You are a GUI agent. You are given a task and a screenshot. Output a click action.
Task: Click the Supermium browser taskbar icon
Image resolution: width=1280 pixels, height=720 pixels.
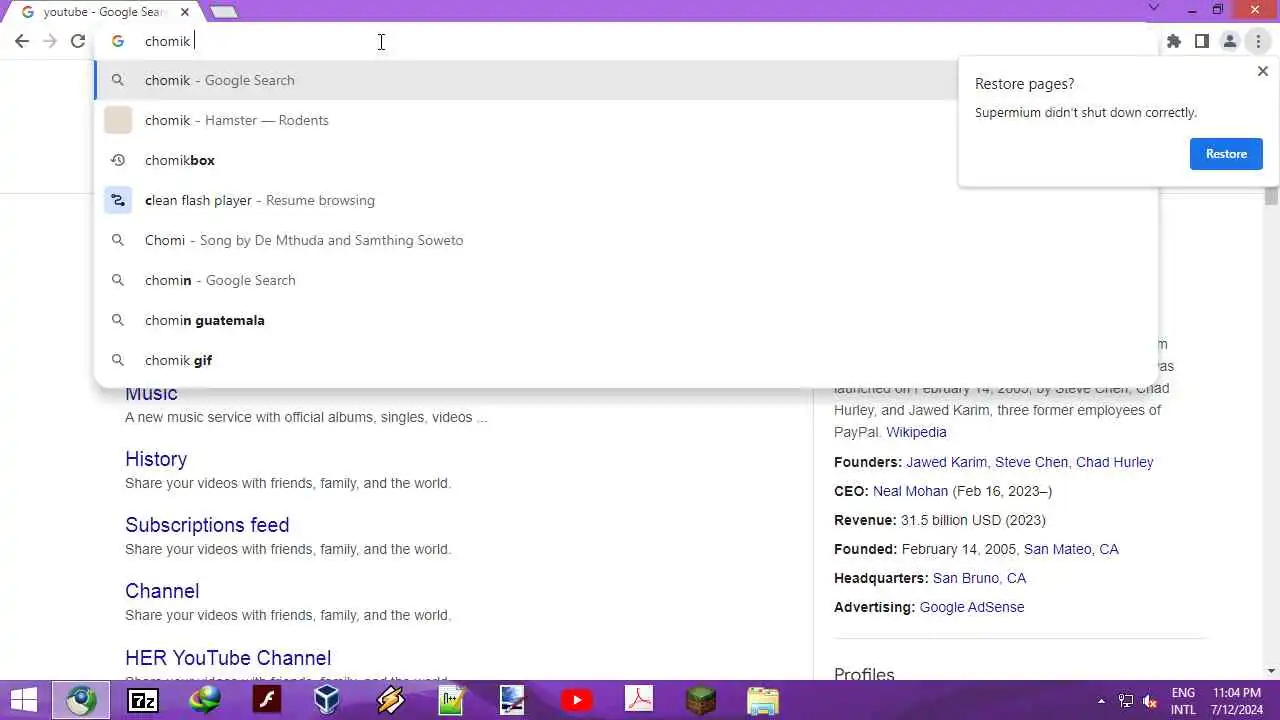point(82,700)
